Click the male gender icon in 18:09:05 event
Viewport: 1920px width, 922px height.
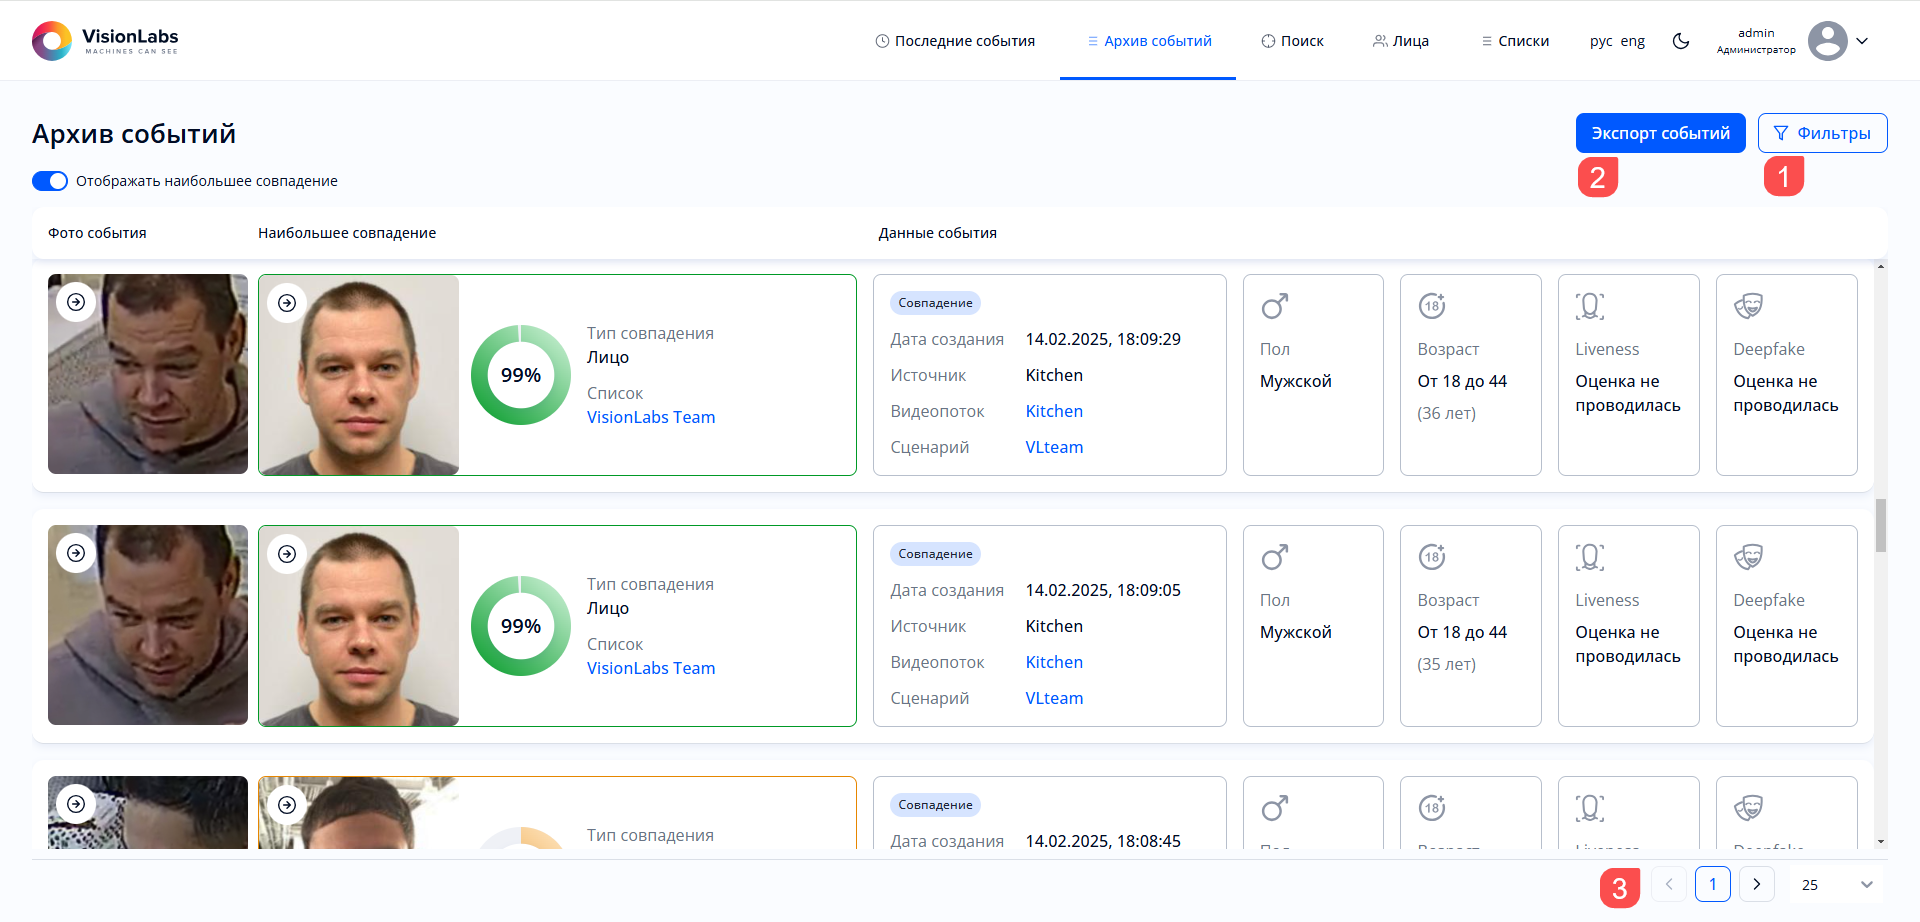1274,557
